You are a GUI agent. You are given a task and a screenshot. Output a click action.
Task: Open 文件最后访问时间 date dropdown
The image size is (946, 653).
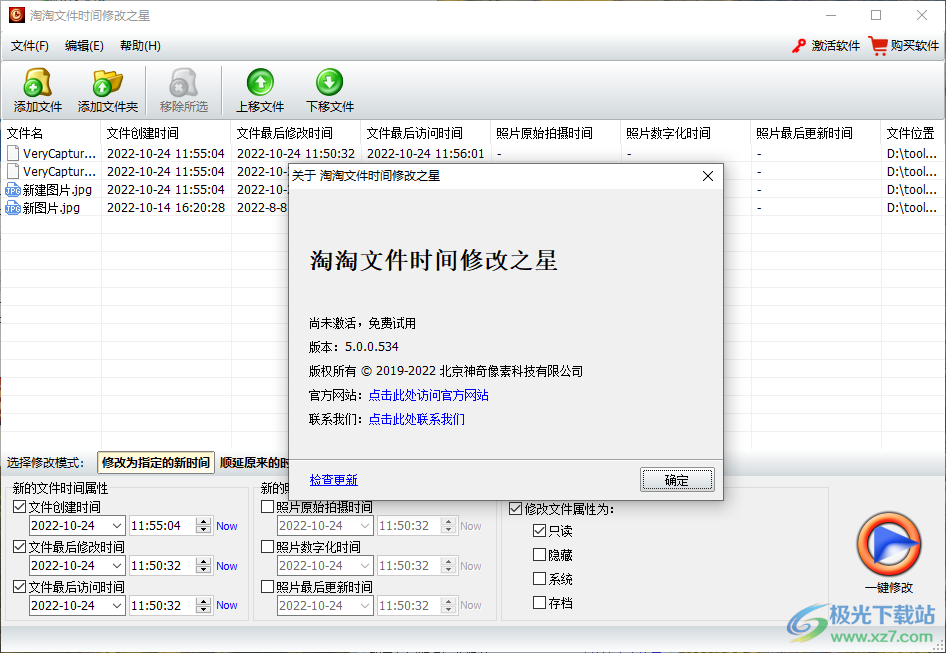tap(117, 605)
